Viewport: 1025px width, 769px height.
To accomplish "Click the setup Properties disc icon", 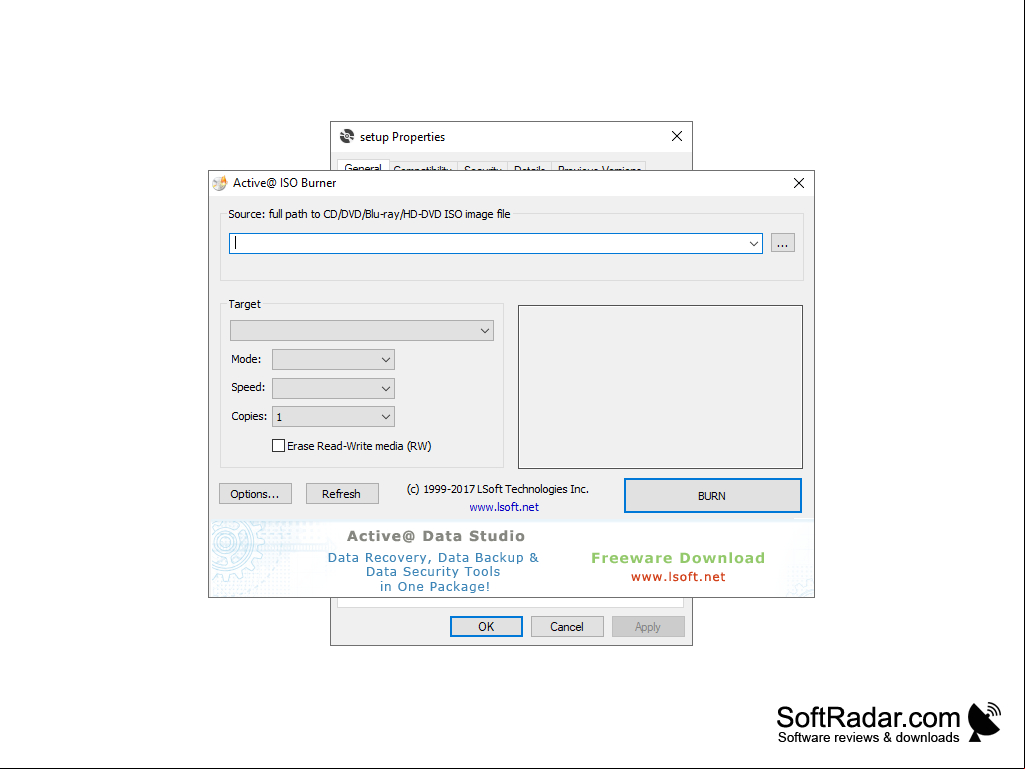I will (346, 136).
